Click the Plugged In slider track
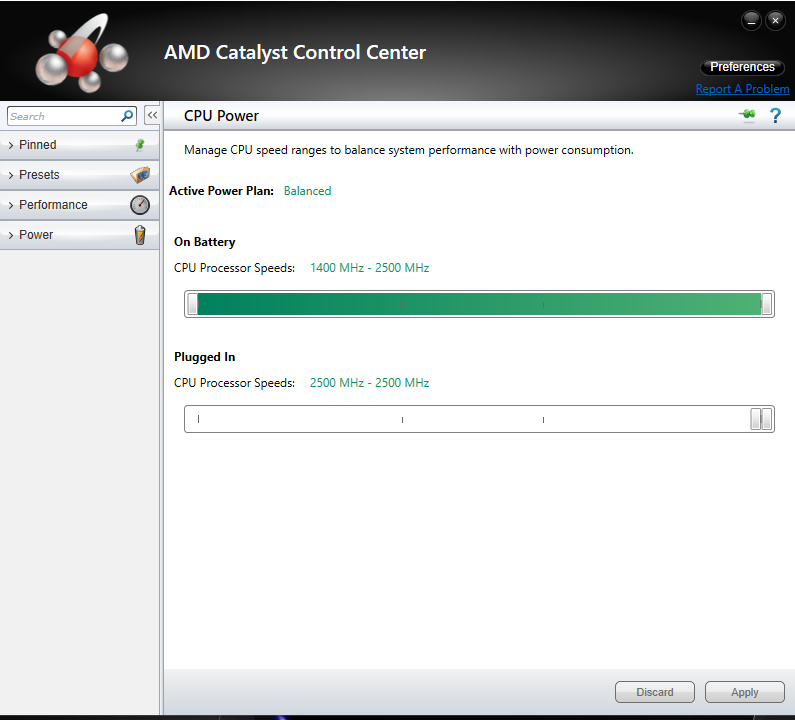 (479, 419)
